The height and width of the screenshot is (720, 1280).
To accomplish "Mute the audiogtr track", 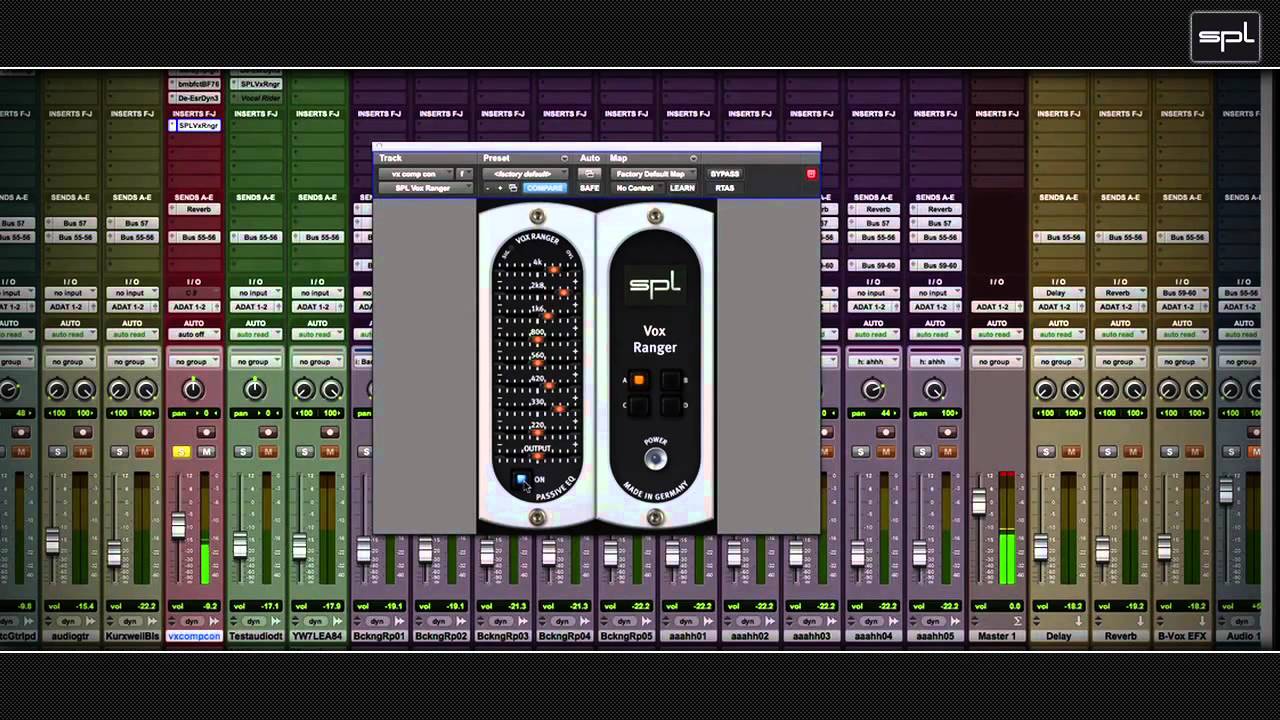I will pos(83,452).
